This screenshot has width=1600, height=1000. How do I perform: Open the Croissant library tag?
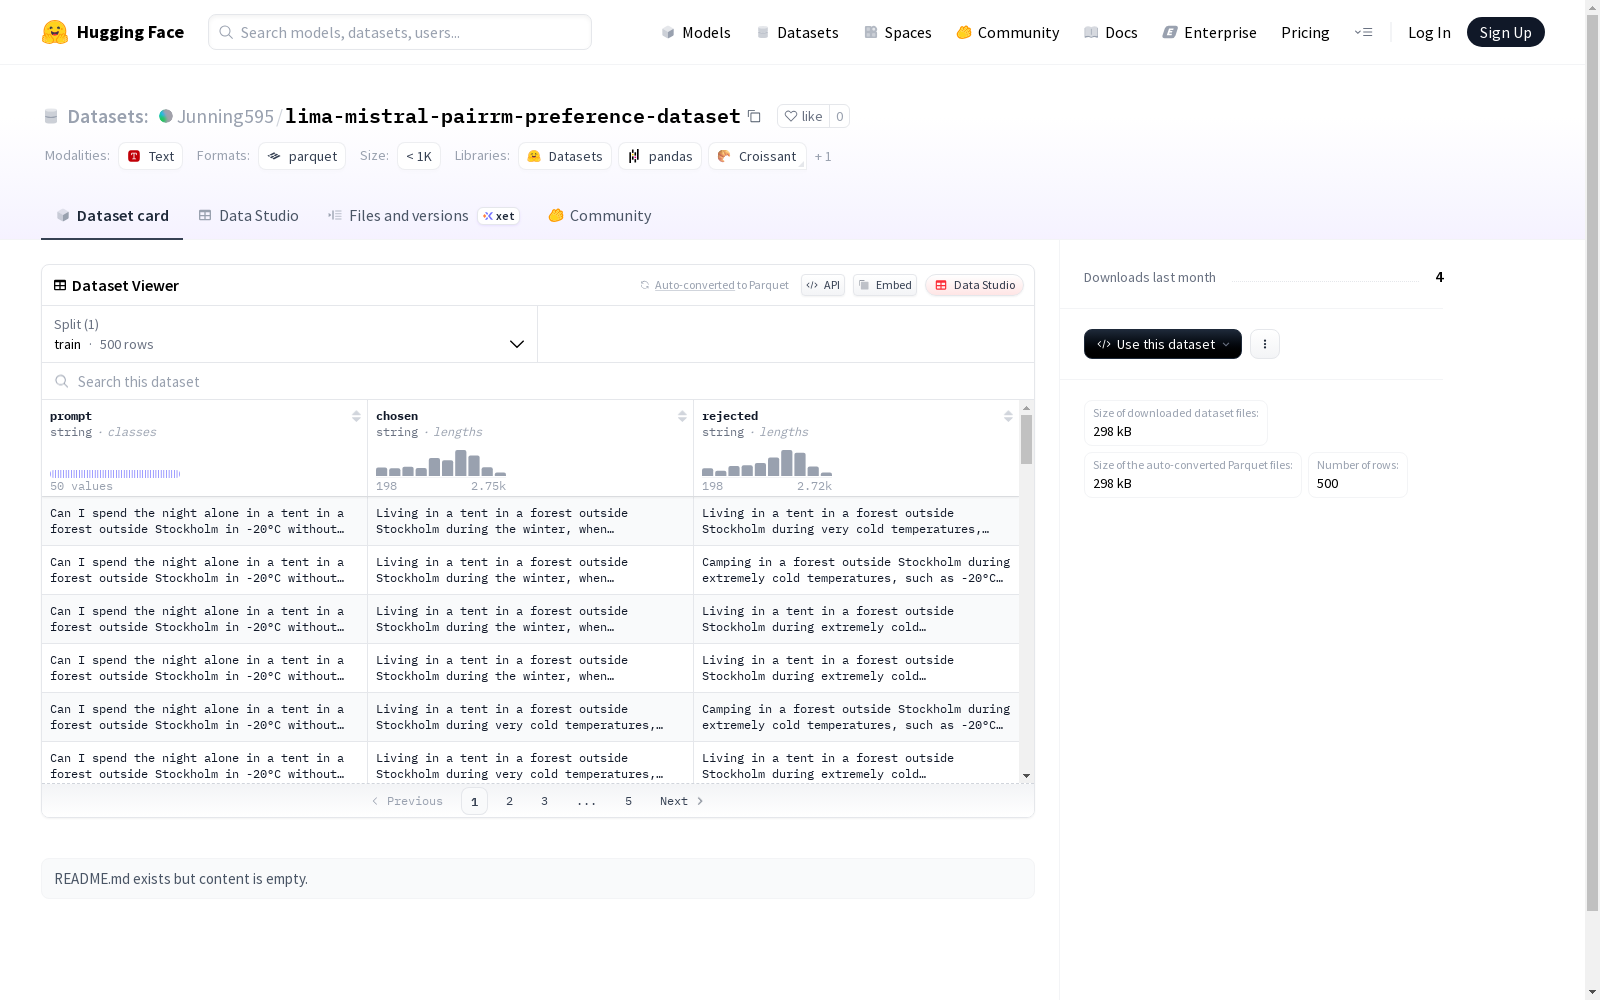757,156
